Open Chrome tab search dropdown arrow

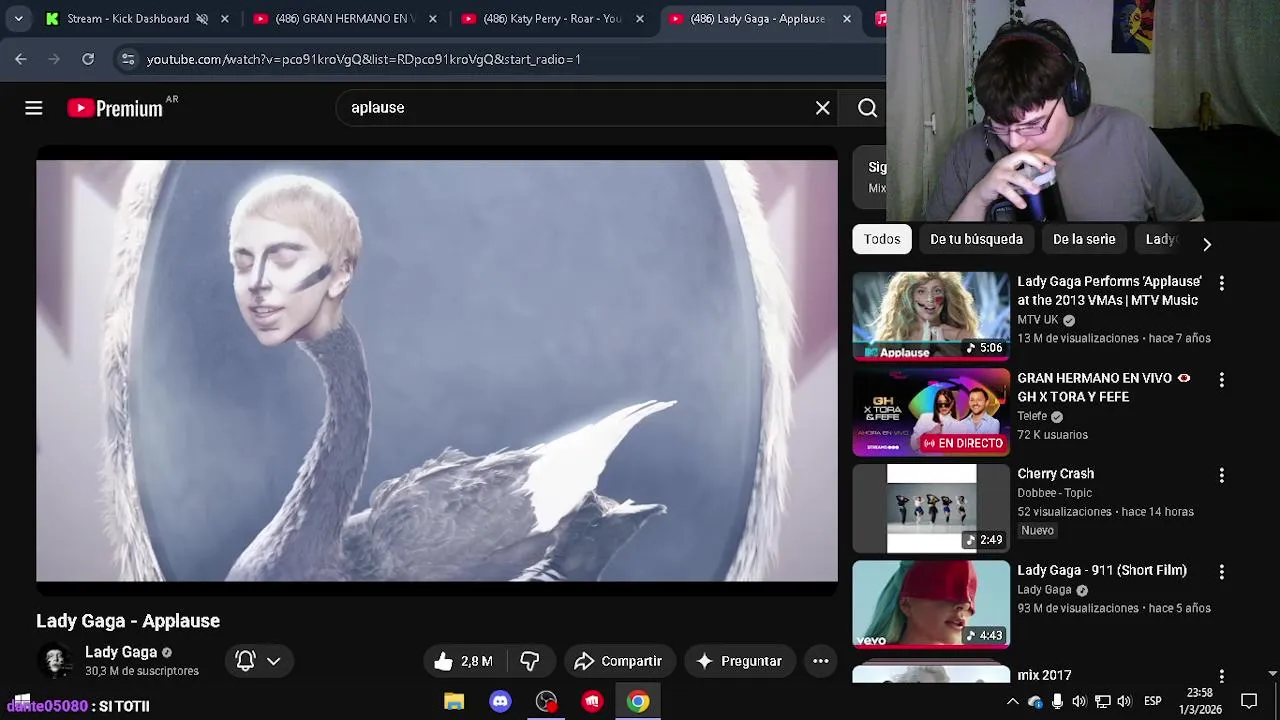(18, 19)
